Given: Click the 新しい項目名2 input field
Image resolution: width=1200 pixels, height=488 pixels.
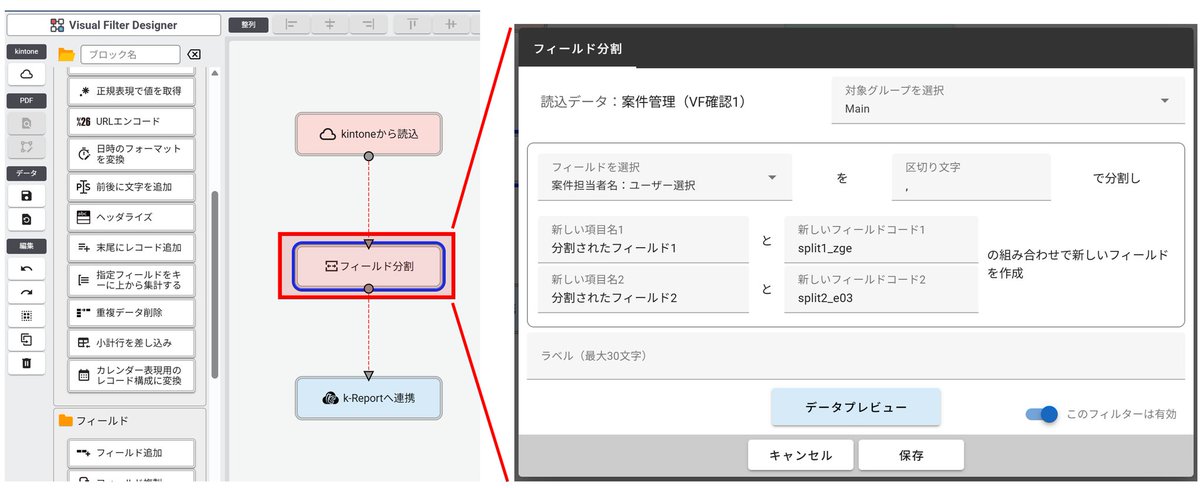Looking at the screenshot, I should tap(643, 290).
